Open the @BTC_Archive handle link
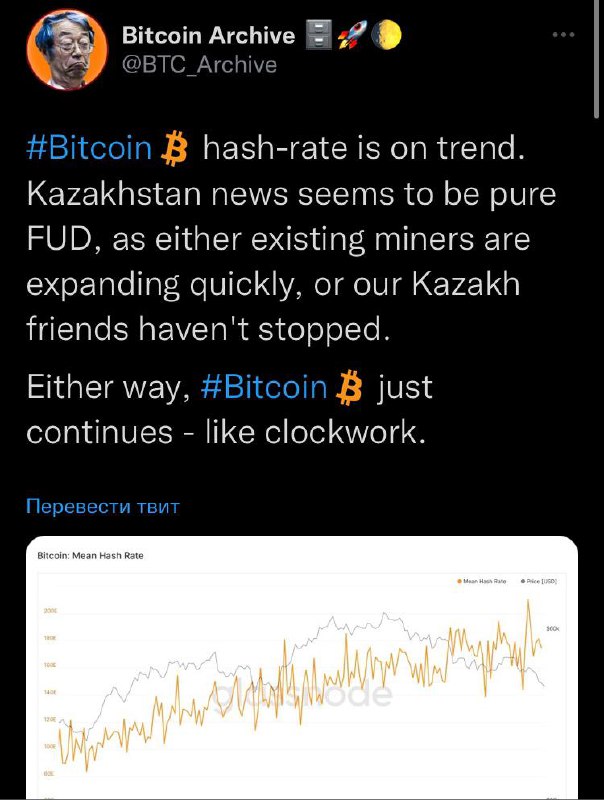604x800 pixels. pos(199,65)
